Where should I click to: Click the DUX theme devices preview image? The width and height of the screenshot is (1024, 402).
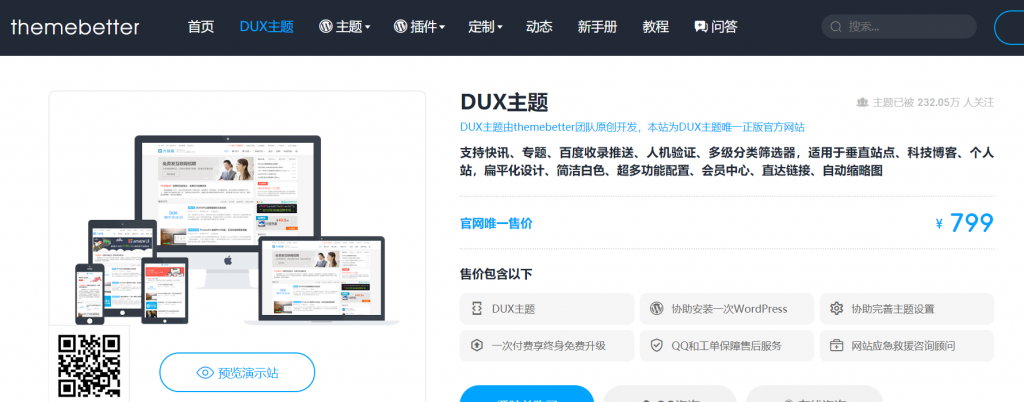237,230
